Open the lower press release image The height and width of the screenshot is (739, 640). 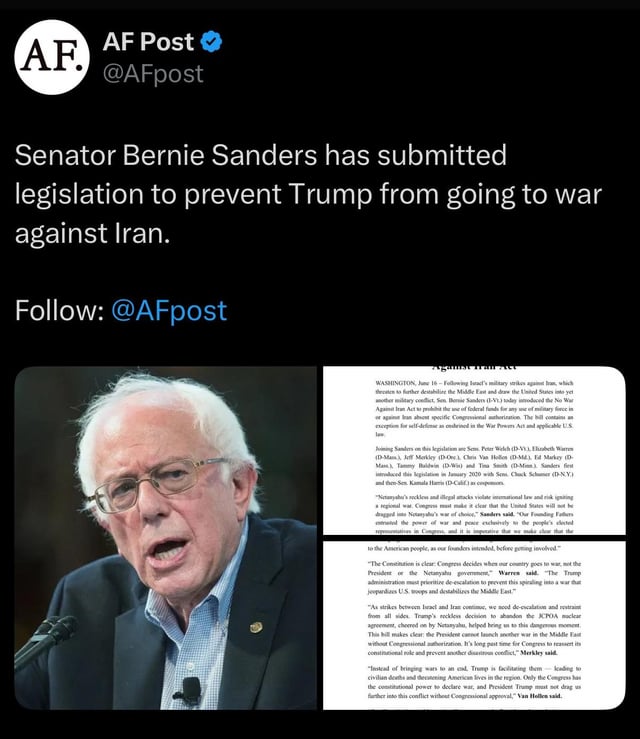point(474,625)
